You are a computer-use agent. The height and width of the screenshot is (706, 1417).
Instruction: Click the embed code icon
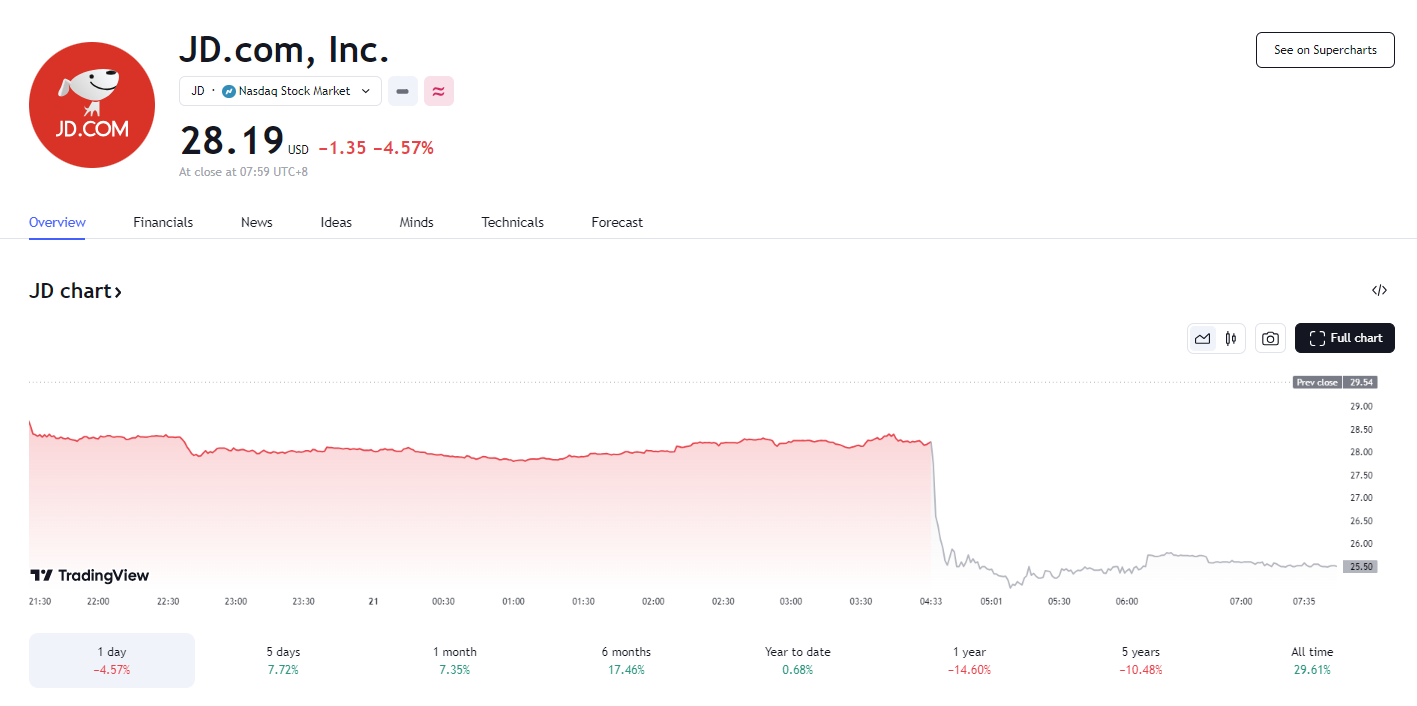pyautogui.click(x=1379, y=291)
